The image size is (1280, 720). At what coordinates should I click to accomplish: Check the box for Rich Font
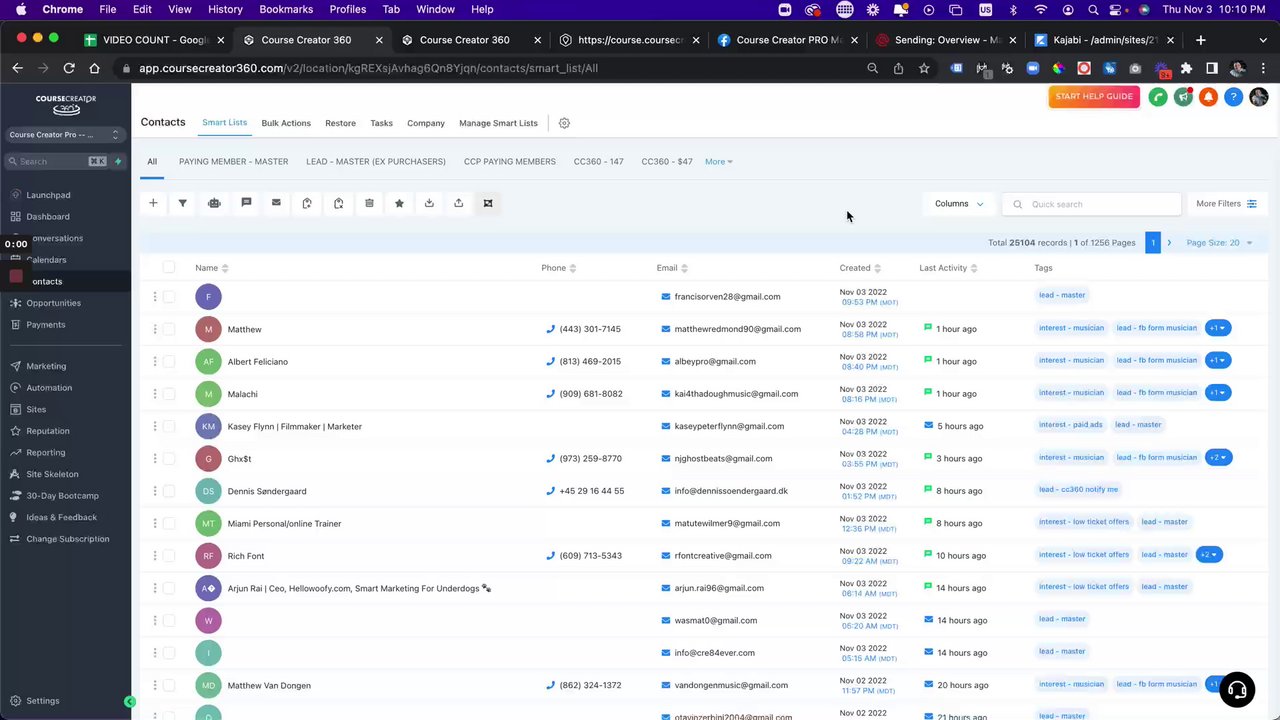pyautogui.click(x=169, y=556)
